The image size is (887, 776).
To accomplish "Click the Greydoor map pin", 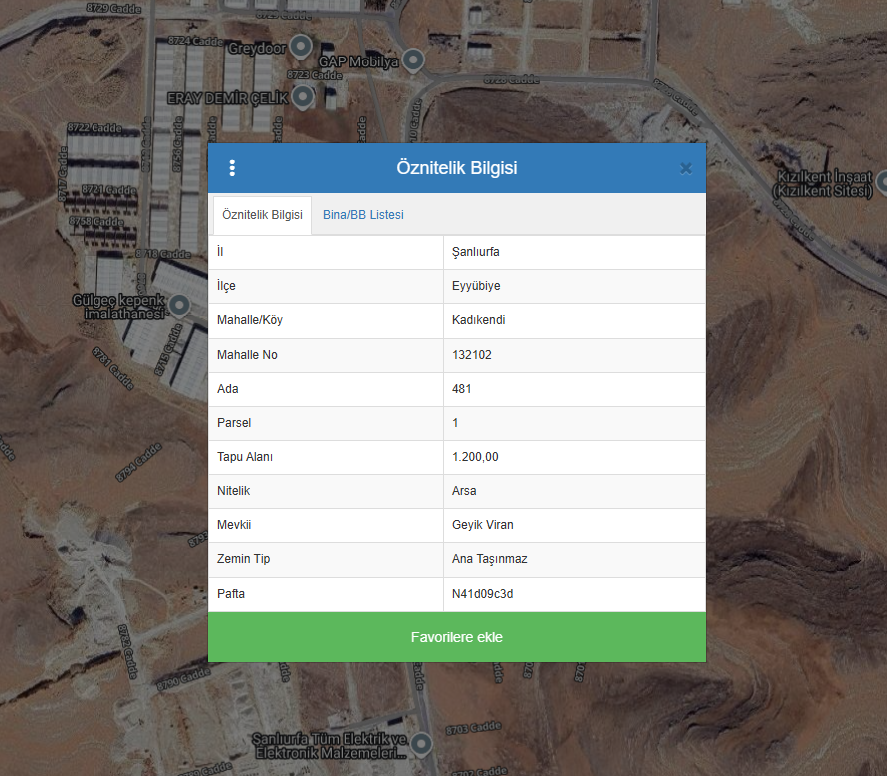I will pyautogui.click(x=302, y=48).
